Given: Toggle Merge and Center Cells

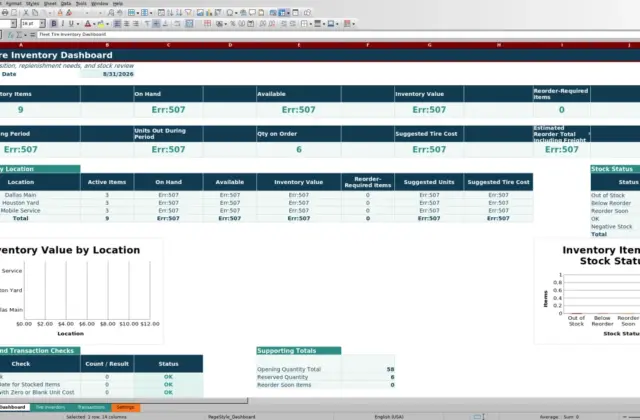Looking at the screenshot, I should pos(189,24).
